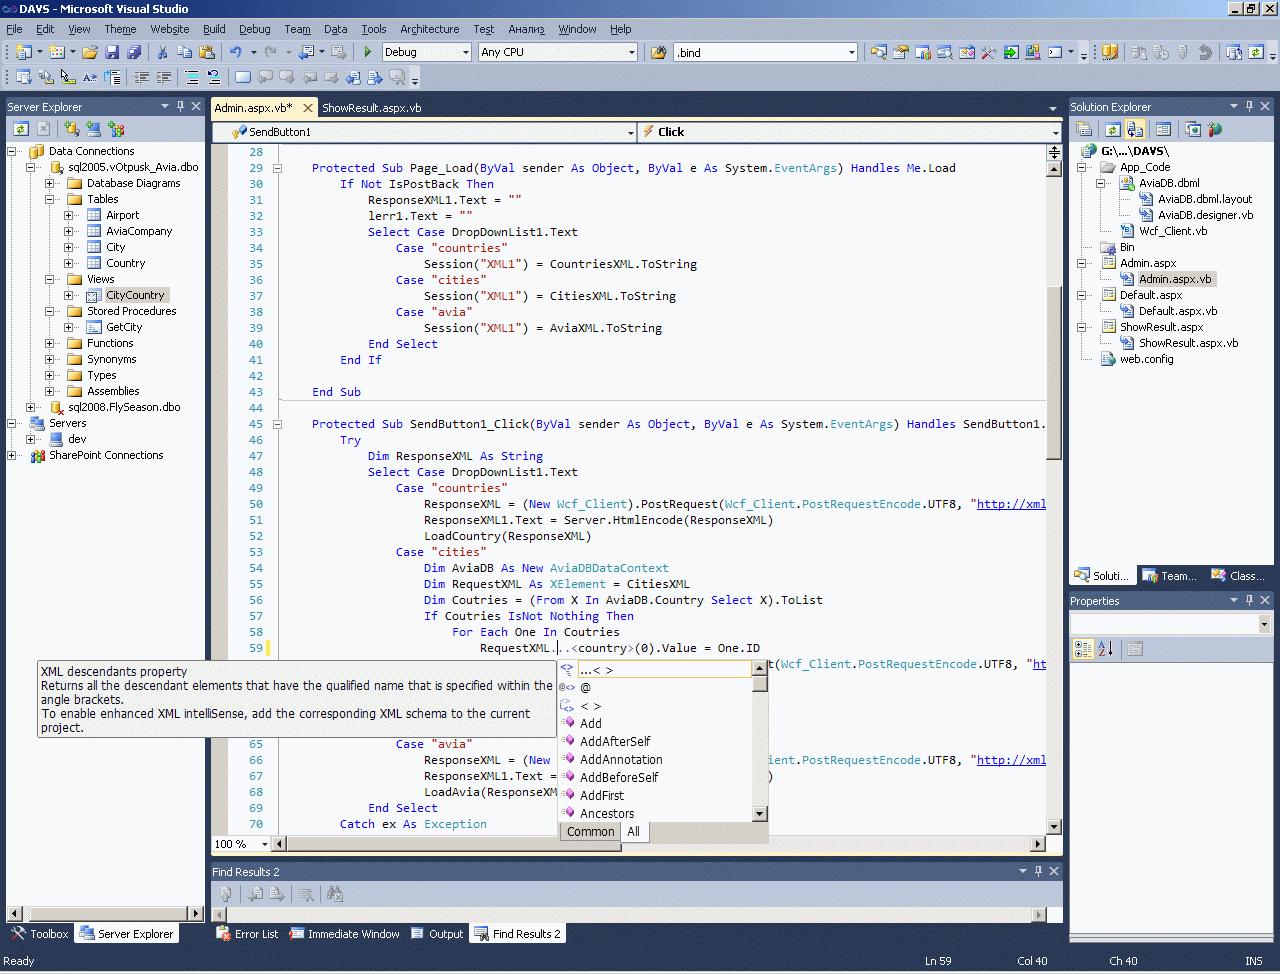Click the Save All toolbar icon

coord(136,51)
